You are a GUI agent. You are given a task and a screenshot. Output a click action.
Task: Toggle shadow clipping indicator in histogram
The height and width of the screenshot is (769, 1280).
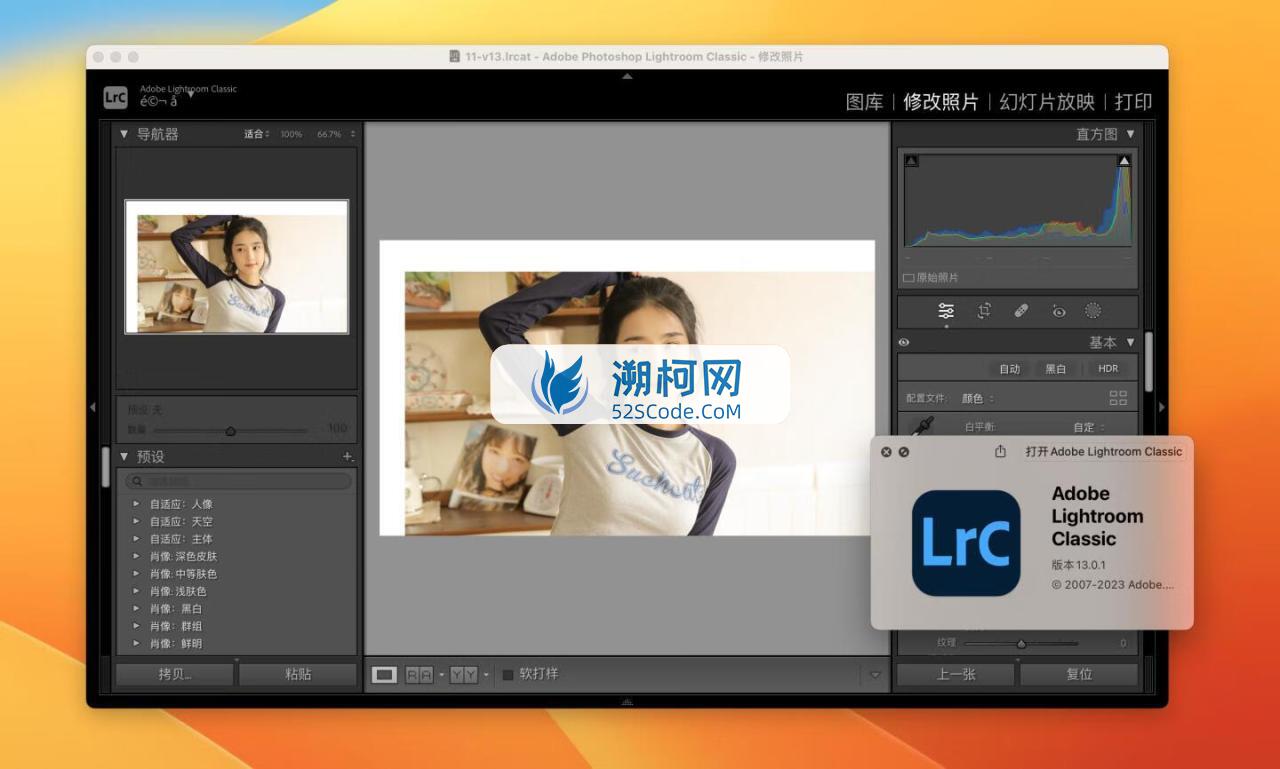(x=911, y=161)
